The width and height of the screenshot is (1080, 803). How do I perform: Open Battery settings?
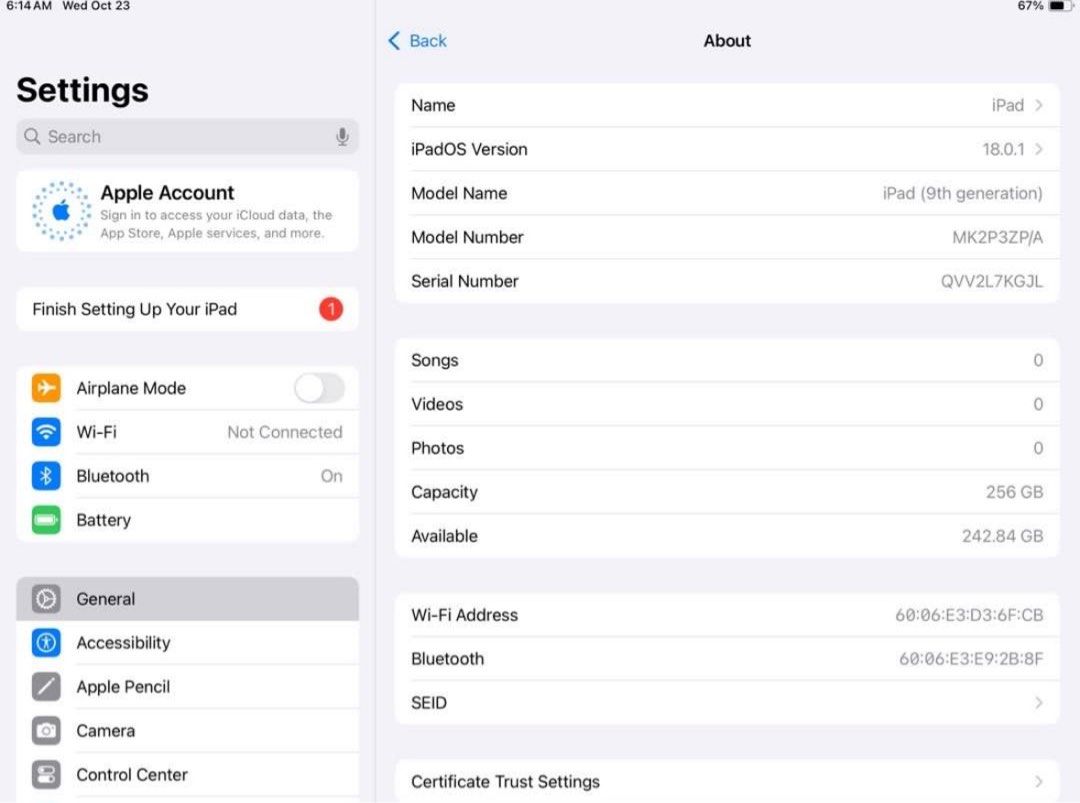pos(187,520)
